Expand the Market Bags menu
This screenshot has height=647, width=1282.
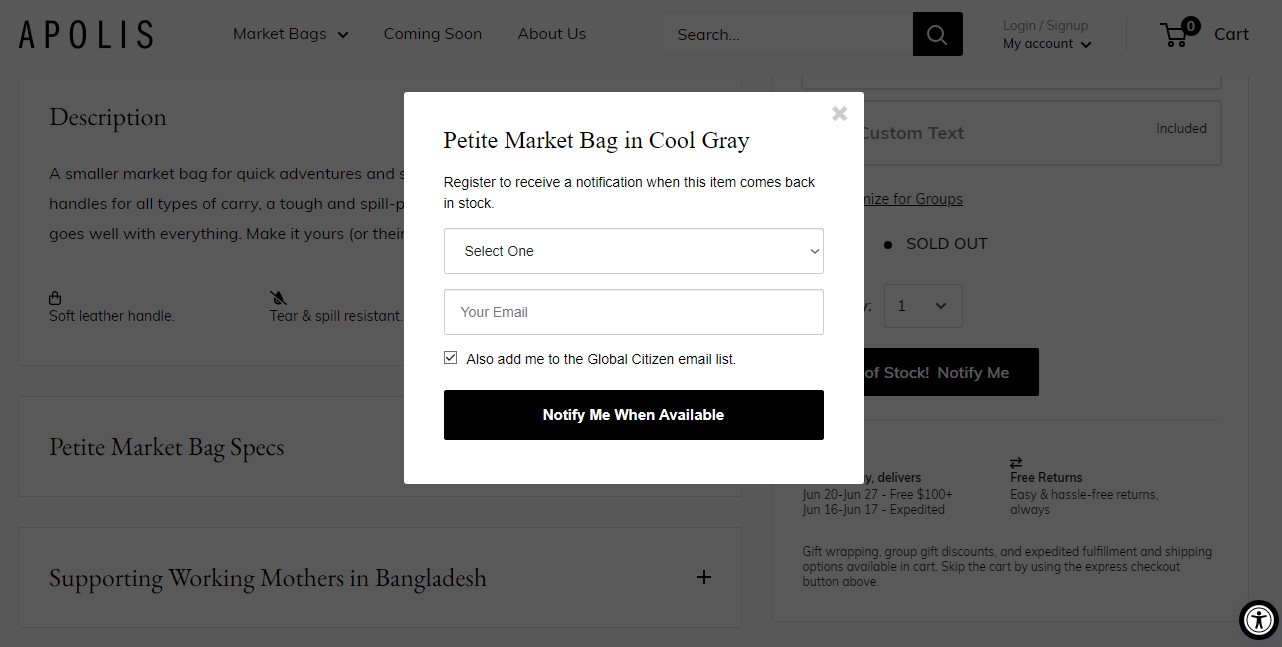(290, 34)
